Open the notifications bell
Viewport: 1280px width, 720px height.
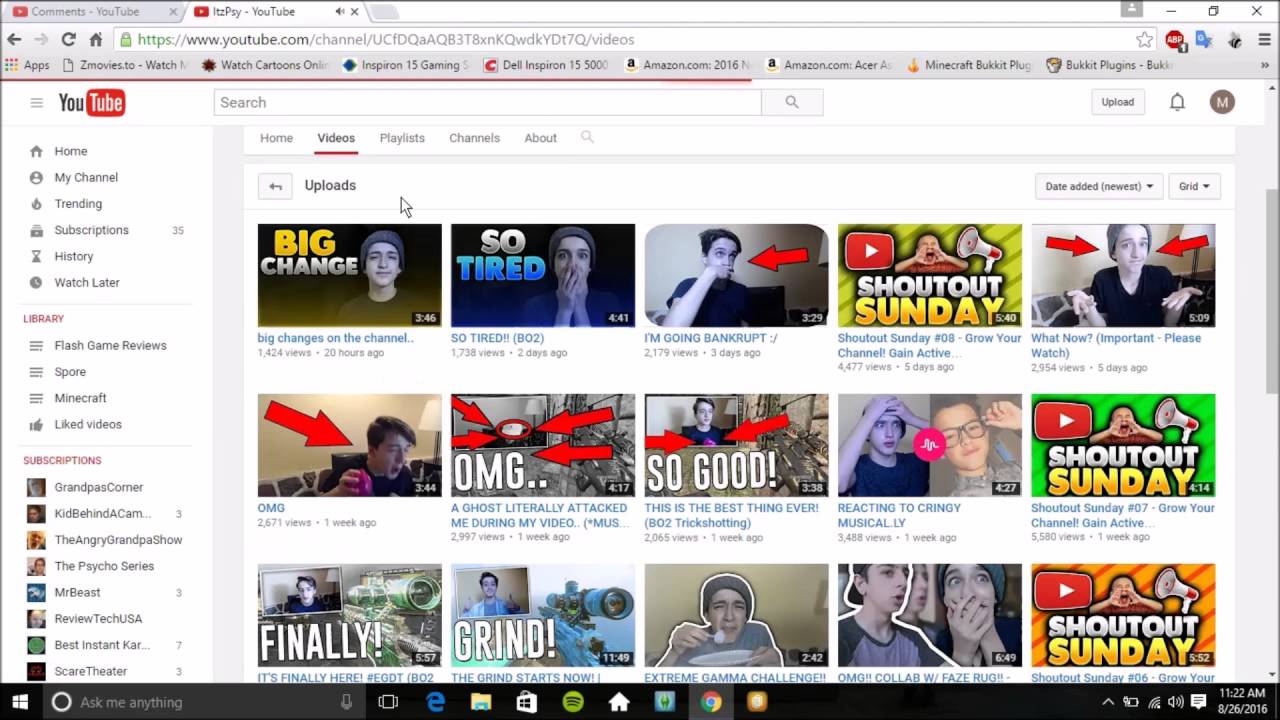click(1177, 102)
